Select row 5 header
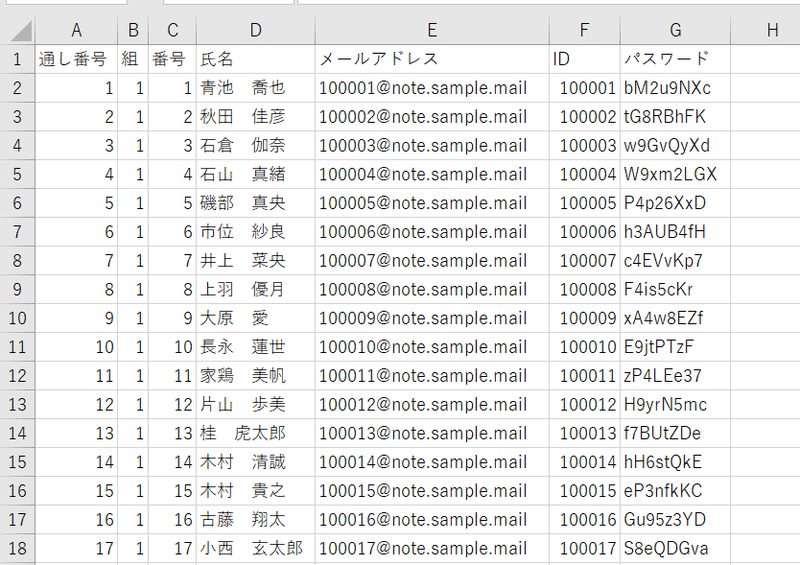 coord(17,175)
